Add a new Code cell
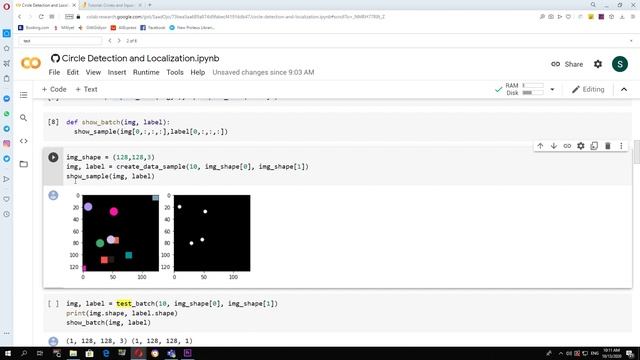This screenshot has height=360, width=640. [54, 89]
